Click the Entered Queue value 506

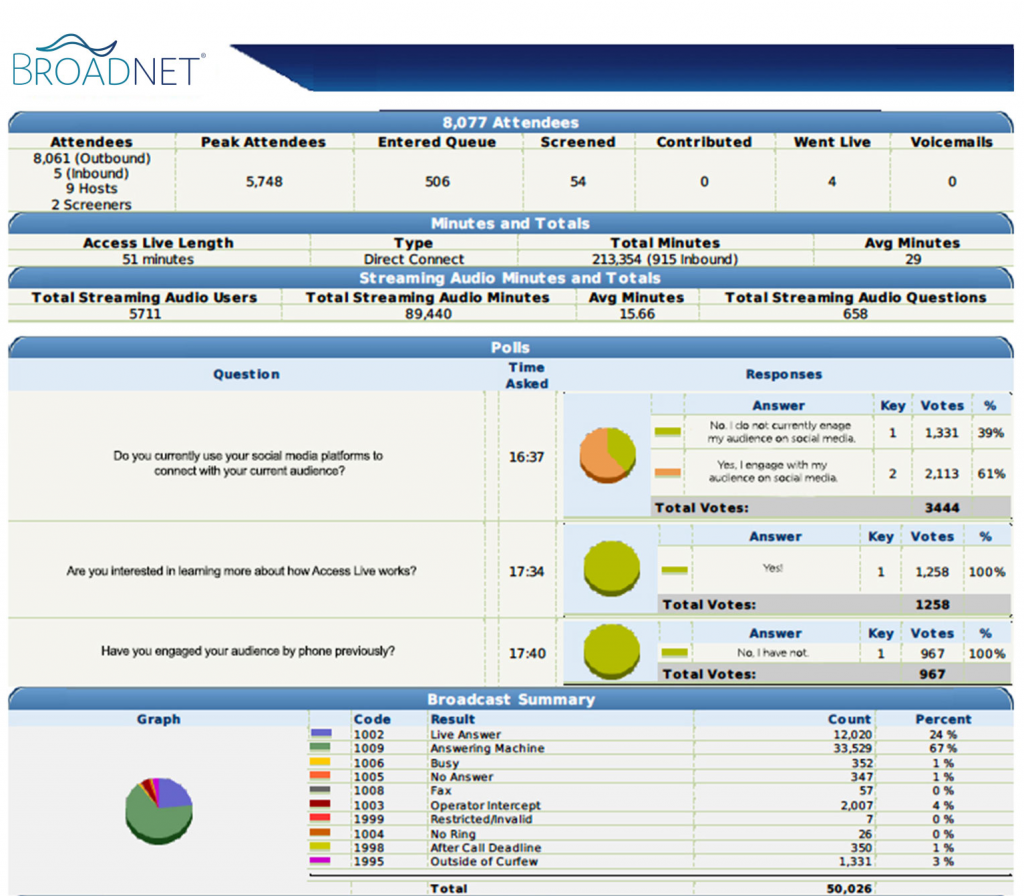437,181
